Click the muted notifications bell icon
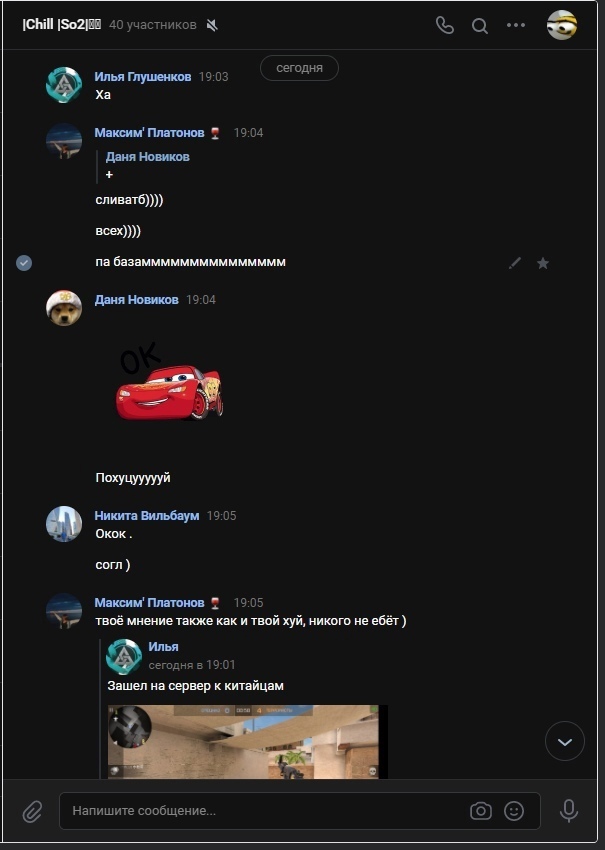The width and height of the screenshot is (605, 850). 212,25
